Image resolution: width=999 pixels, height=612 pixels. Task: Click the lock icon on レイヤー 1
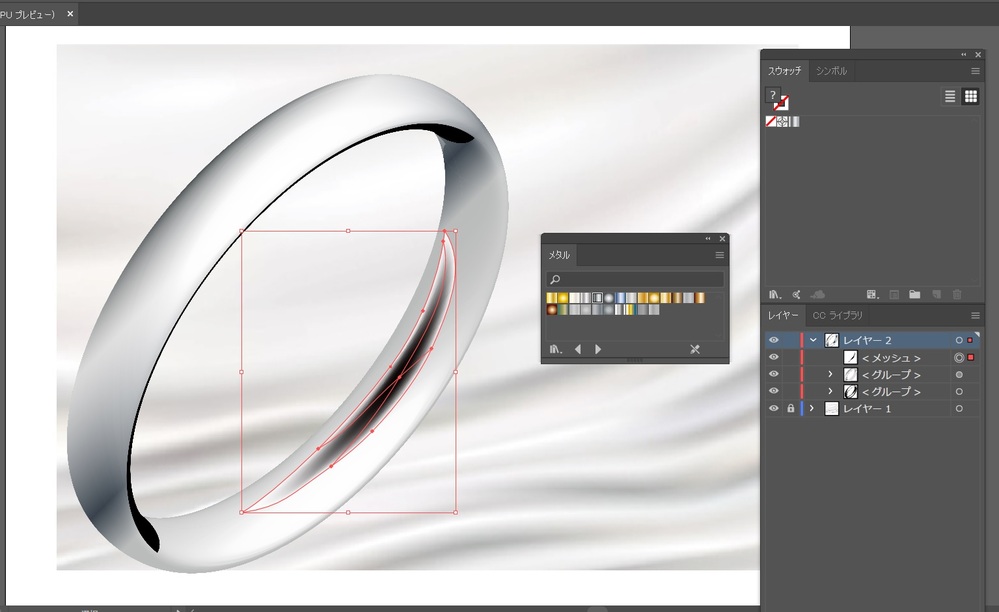[x=790, y=409]
